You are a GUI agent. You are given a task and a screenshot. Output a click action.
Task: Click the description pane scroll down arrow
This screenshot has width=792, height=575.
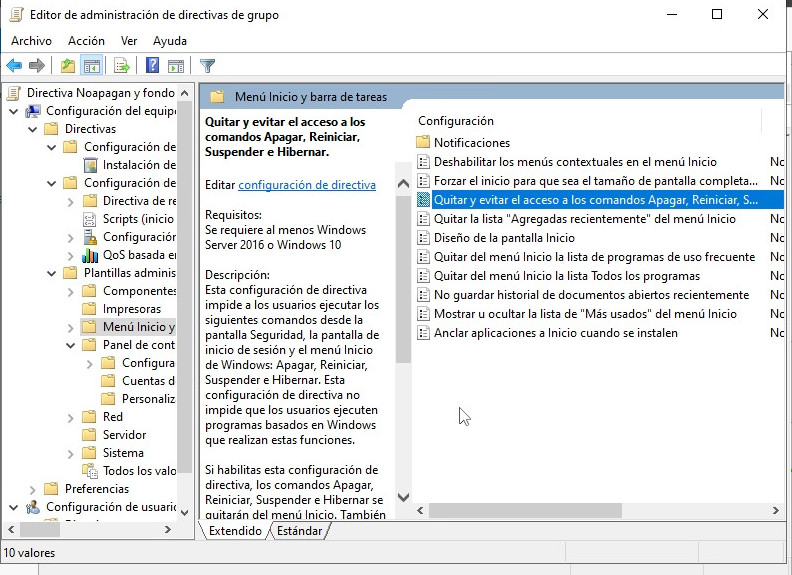click(x=404, y=497)
